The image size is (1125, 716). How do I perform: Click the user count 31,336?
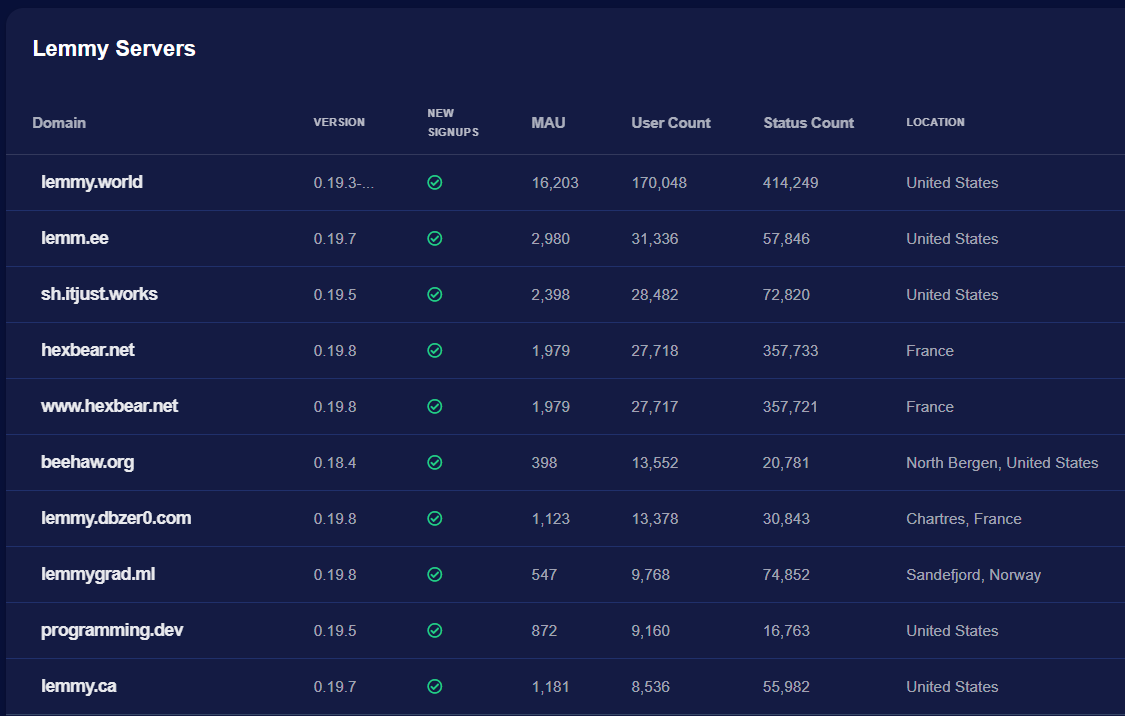pyautogui.click(x=654, y=239)
